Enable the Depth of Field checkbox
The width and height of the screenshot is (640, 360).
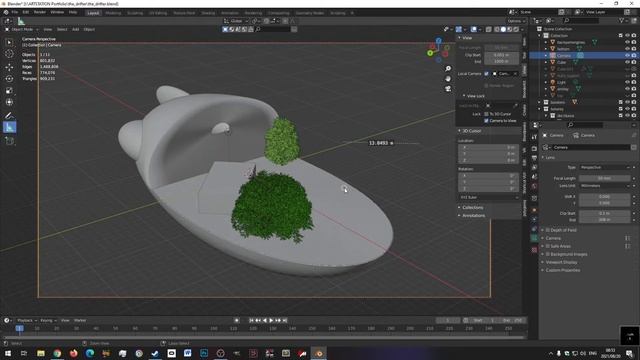click(548, 230)
